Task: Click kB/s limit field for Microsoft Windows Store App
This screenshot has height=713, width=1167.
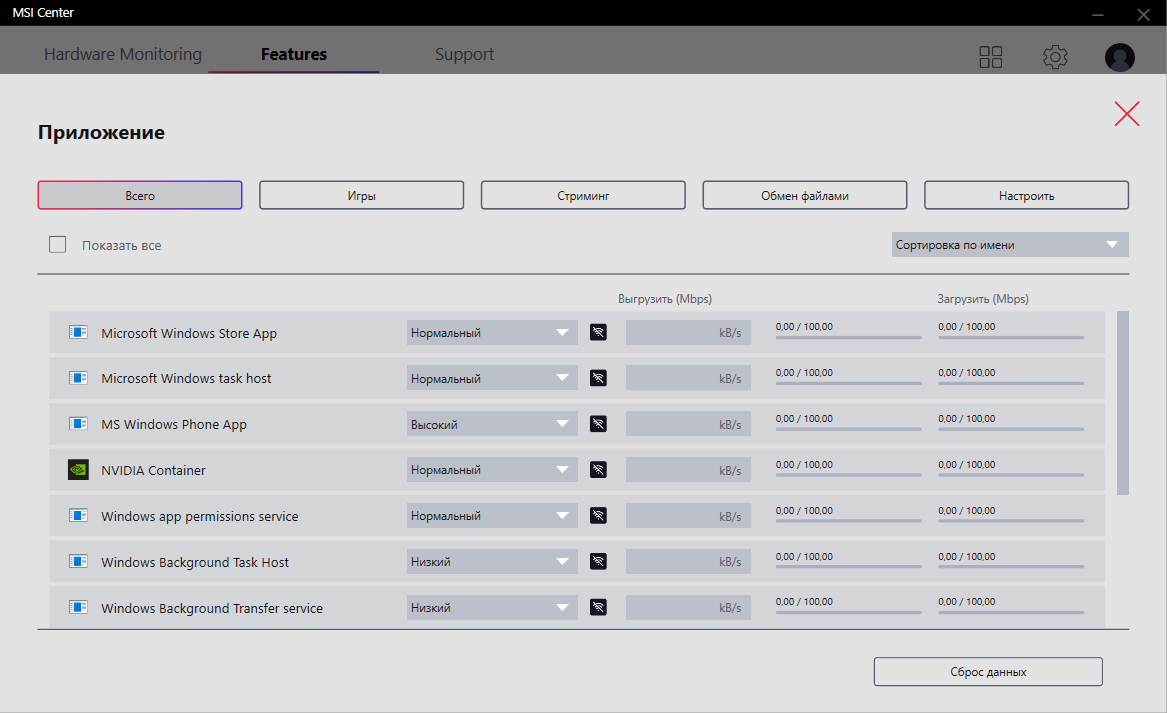Action: (688, 333)
